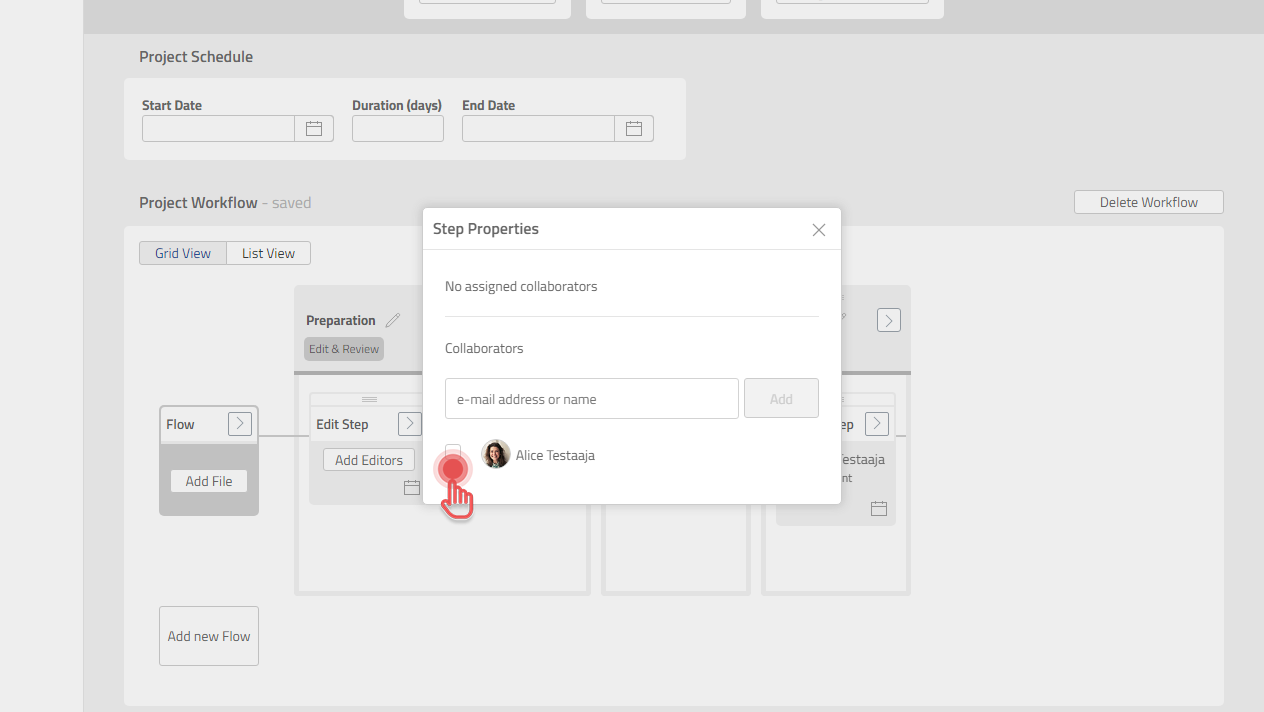Open the calendar icon inside Edit Step card
The height and width of the screenshot is (712, 1264).
tap(411, 487)
